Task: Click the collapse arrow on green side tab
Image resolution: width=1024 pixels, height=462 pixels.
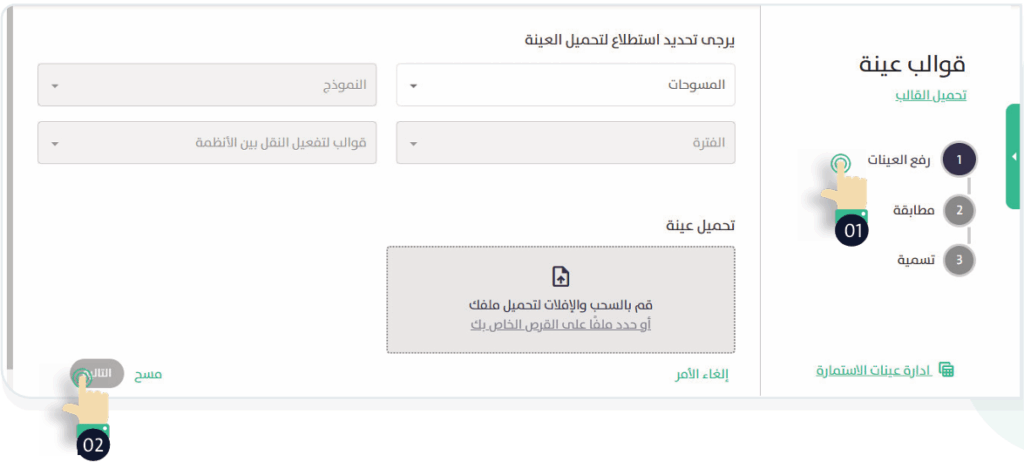Action: (x=1014, y=157)
